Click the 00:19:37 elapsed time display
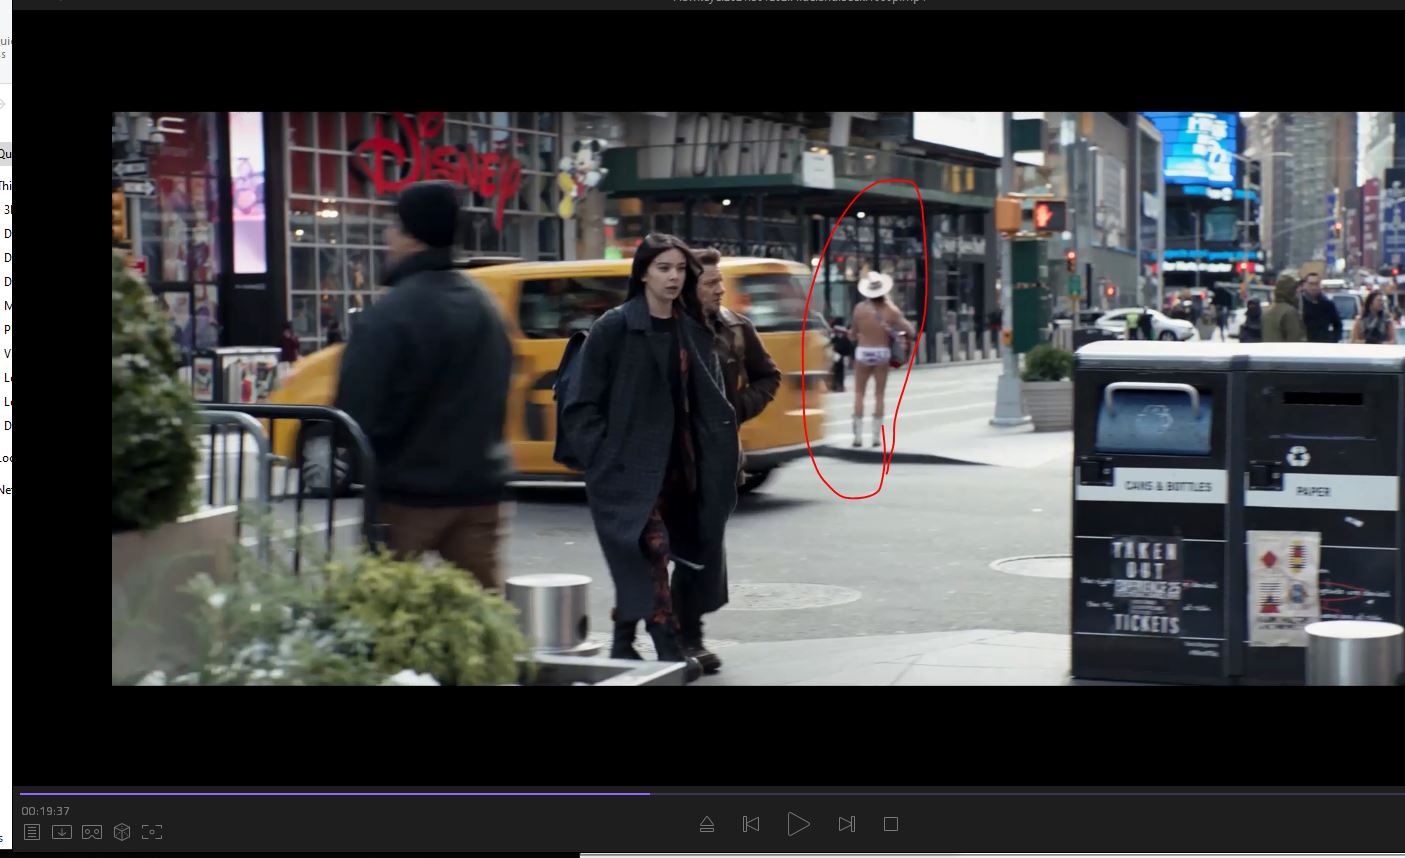 [x=46, y=811]
